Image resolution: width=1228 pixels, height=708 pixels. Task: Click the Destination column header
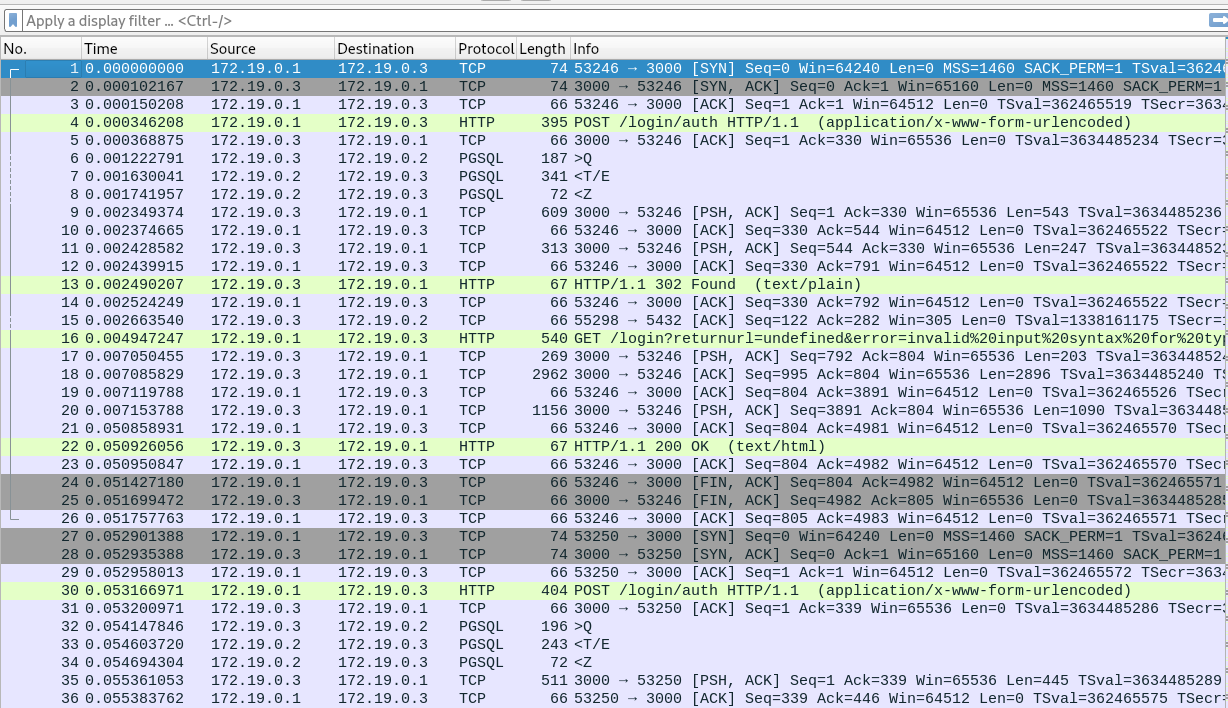coord(393,48)
